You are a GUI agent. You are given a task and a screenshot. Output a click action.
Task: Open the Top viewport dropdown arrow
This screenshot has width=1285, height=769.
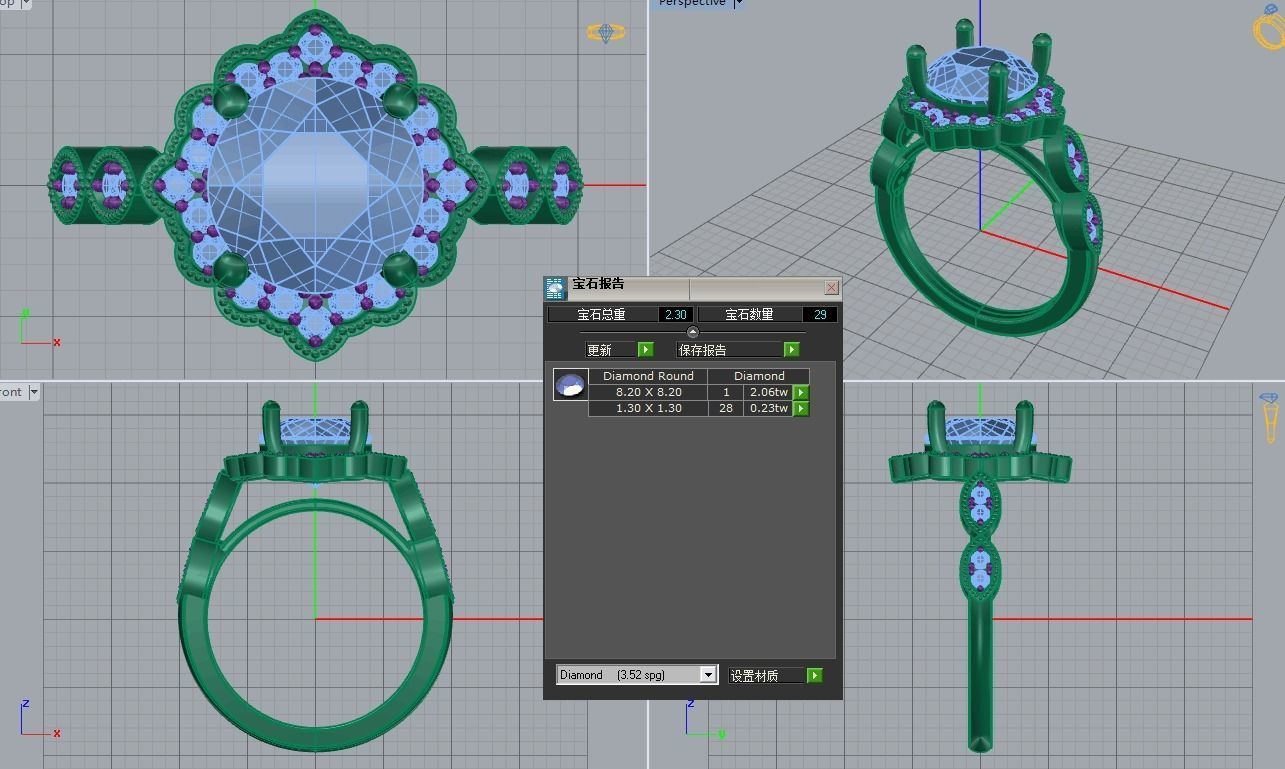click(25, 3)
